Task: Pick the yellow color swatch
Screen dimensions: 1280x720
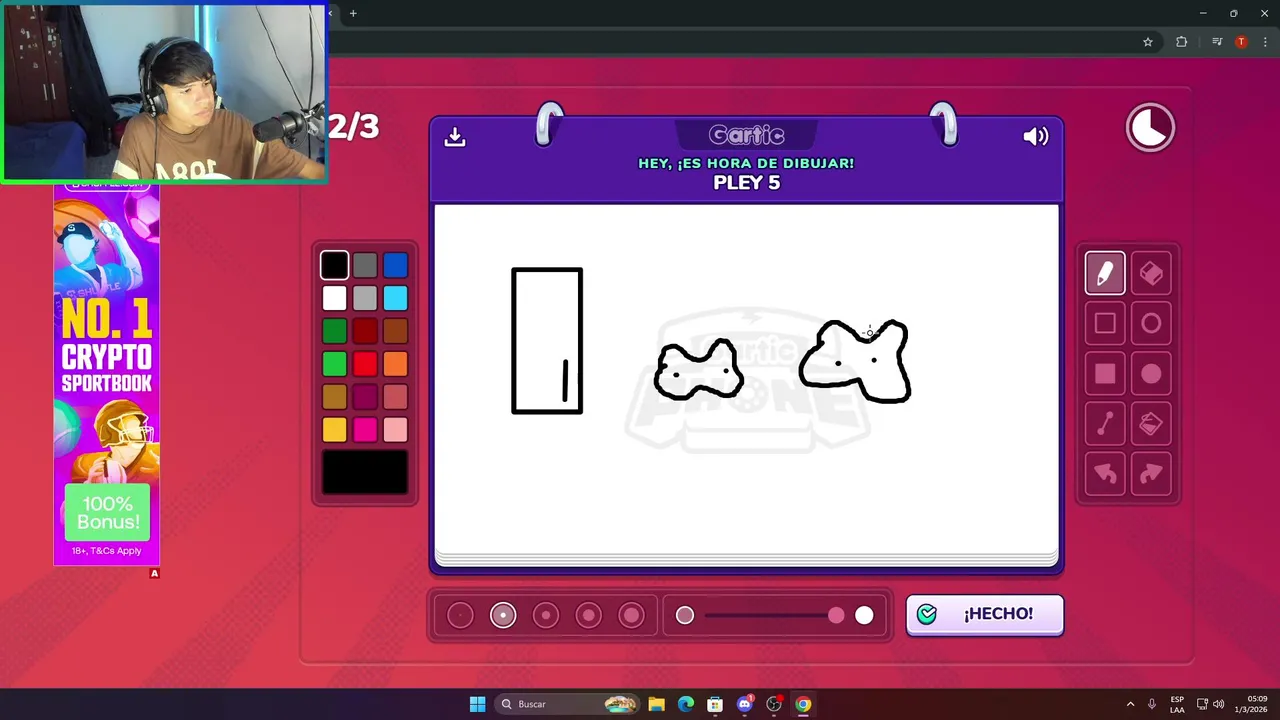Action: click(x=335, y=430)
